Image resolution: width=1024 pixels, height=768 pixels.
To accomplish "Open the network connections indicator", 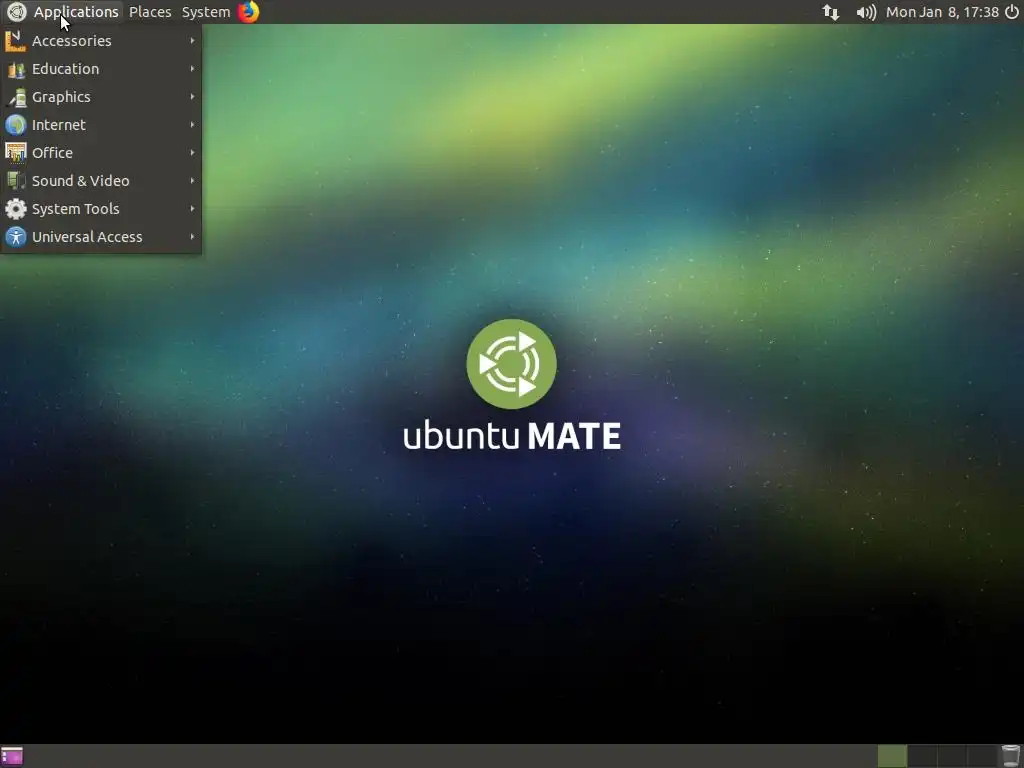I will [x=831, y=12].
